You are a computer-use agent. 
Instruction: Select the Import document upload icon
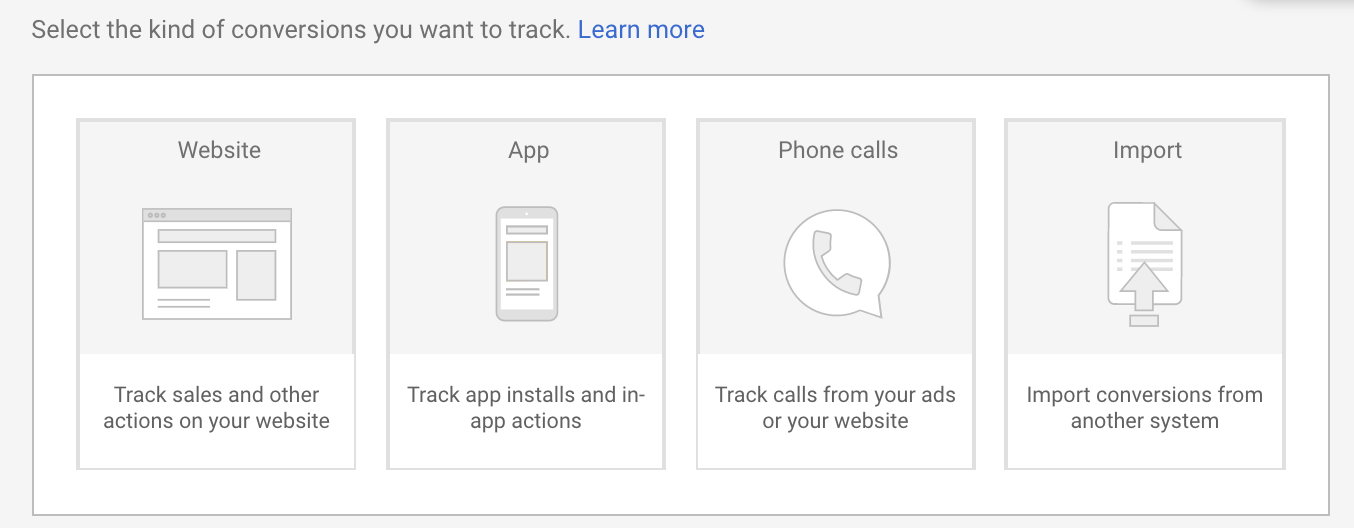pos(1145,264)
